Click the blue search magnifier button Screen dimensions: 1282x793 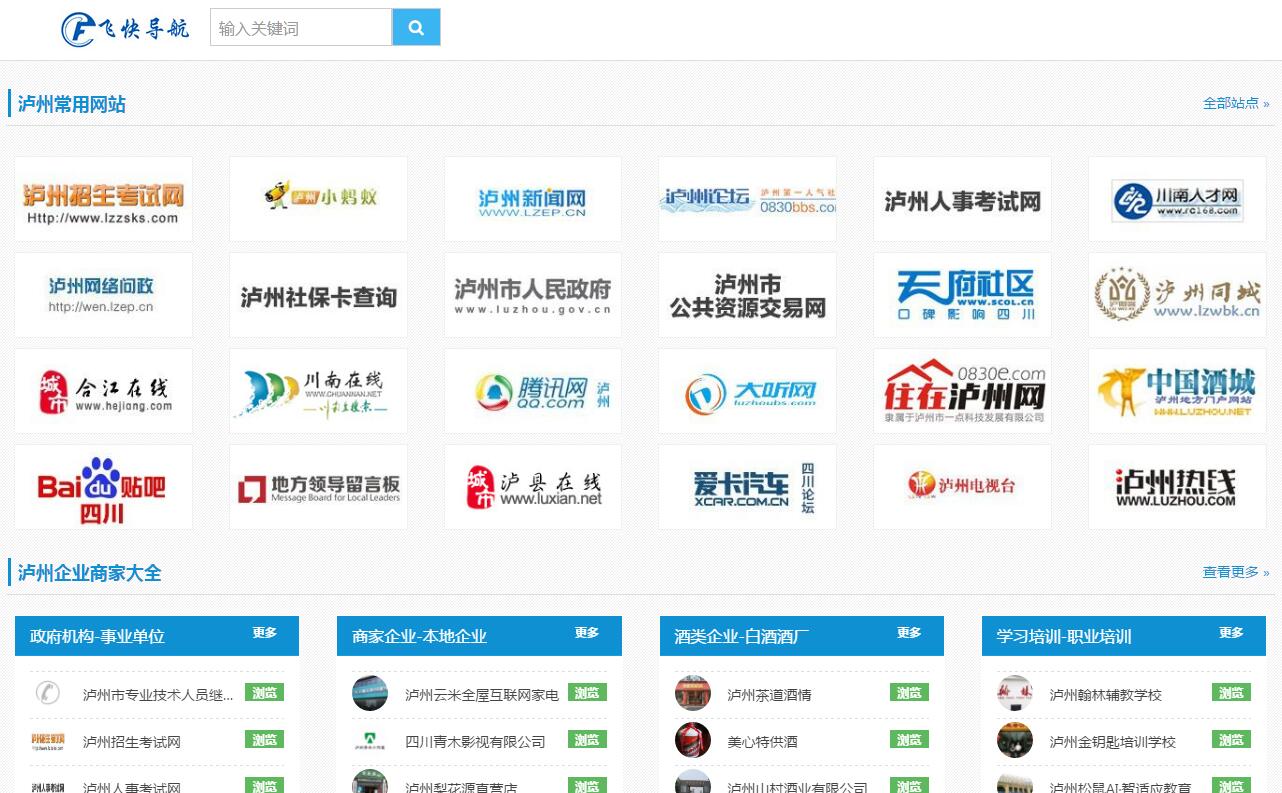(x=416, y=28)
